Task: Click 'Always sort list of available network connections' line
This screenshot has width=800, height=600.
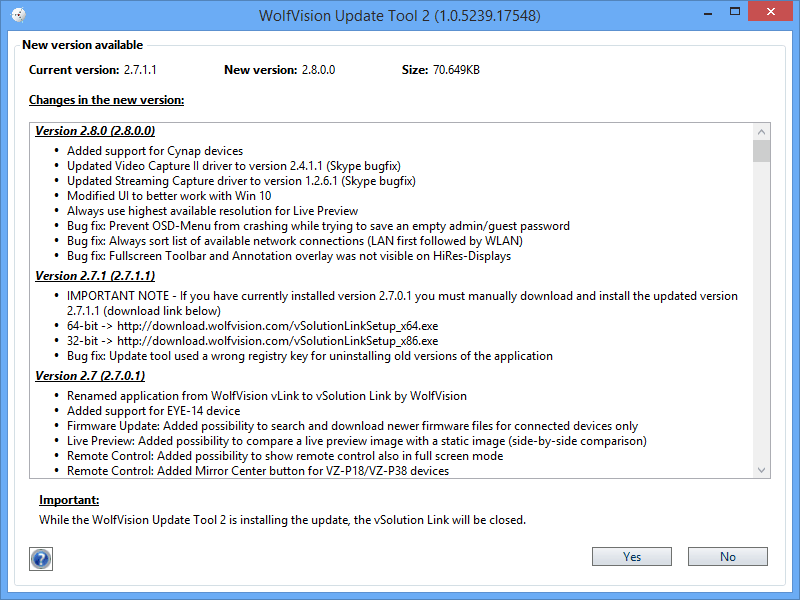Action: [295, 241]
